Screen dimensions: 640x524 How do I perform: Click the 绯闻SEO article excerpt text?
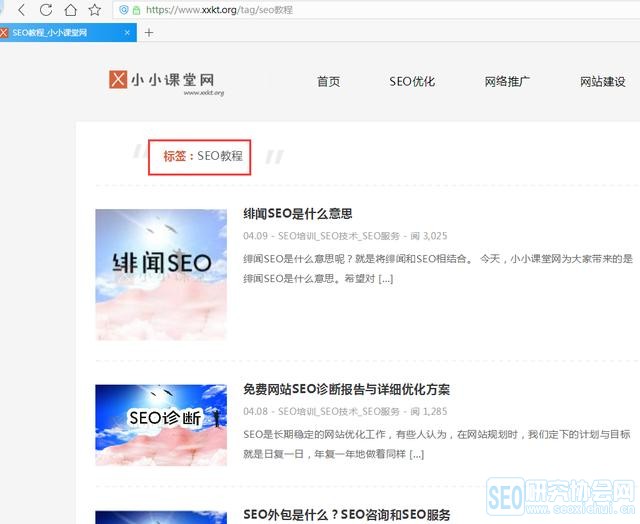click(438, 269)
